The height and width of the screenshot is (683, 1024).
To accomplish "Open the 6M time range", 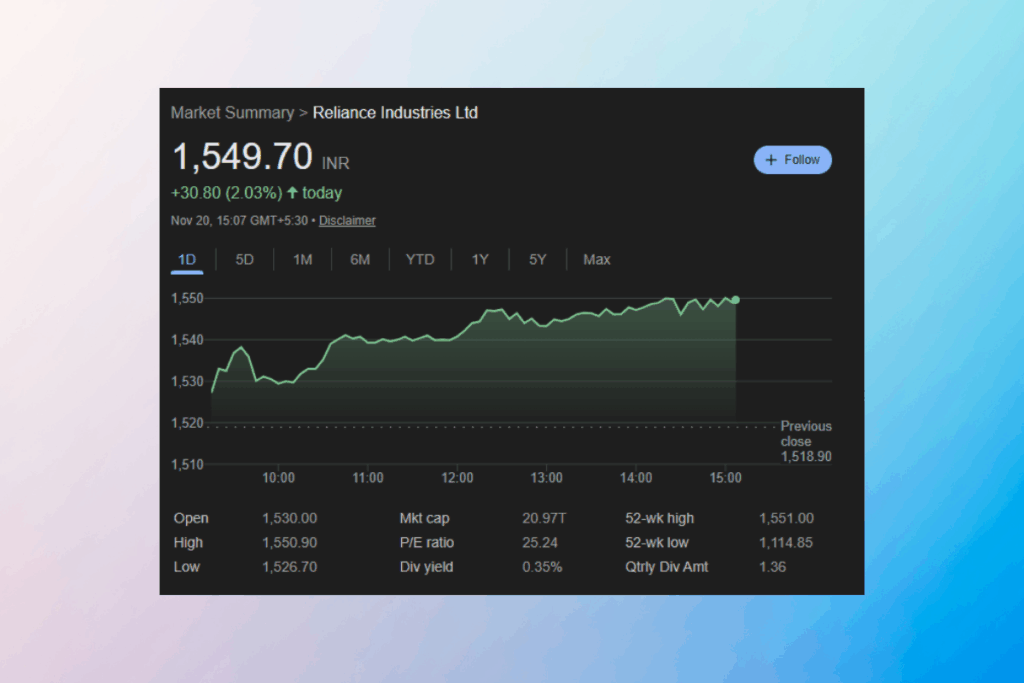I will [360, 259].
